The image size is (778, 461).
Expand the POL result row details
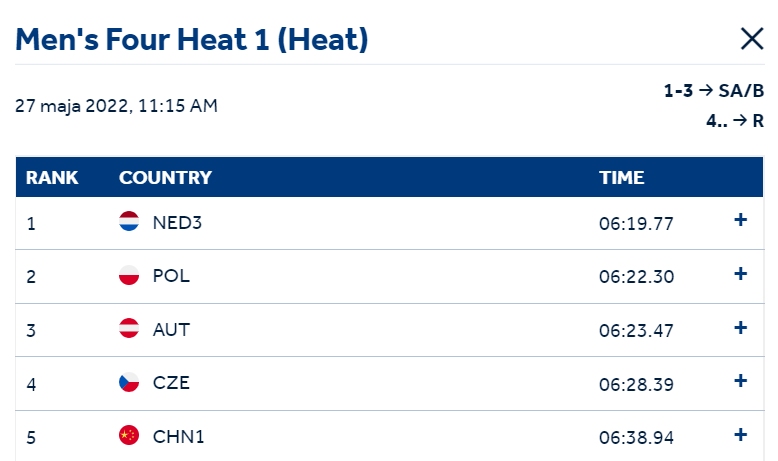click(x=740, y=273)
